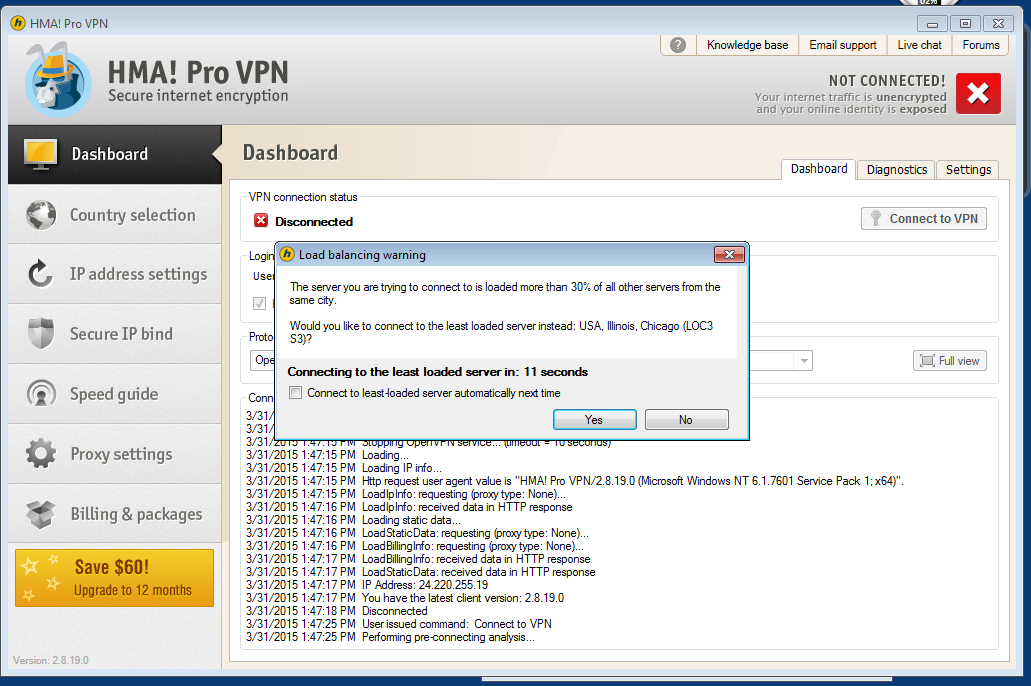This screenshot has height=686, width=1031.
Task: Click the "NOT CONNECTED!" header text
Action: 887,81
